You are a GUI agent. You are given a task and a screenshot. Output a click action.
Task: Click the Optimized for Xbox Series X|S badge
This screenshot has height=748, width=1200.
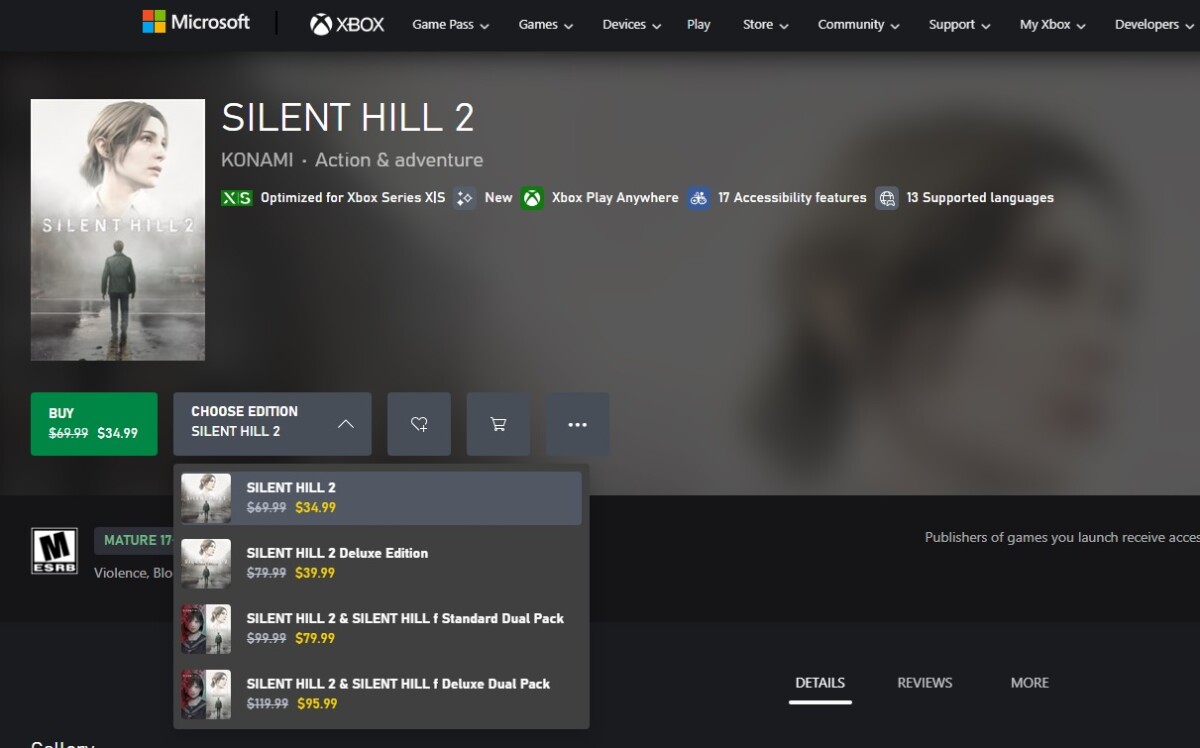(236, 197)
